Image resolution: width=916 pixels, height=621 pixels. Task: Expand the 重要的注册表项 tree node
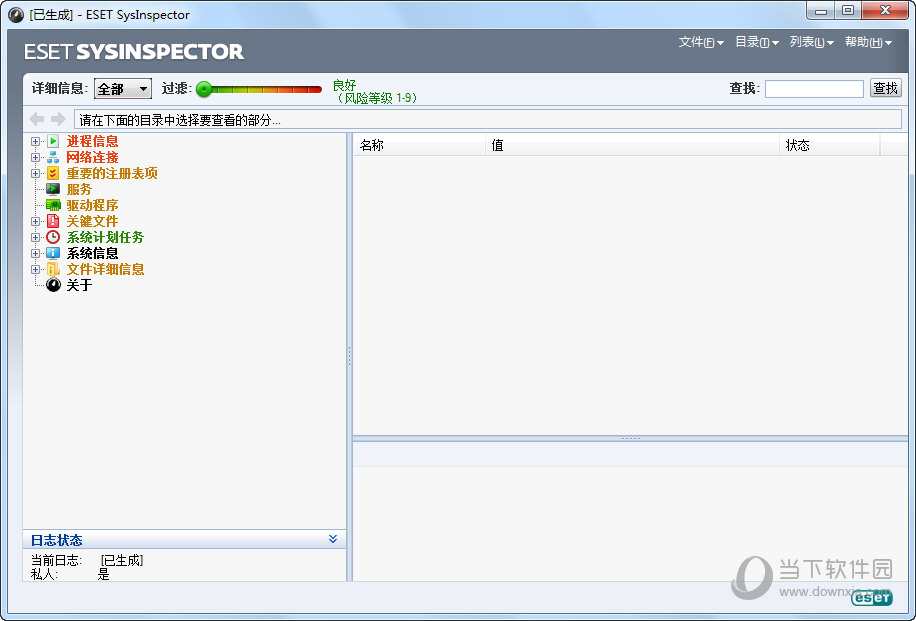36,174
